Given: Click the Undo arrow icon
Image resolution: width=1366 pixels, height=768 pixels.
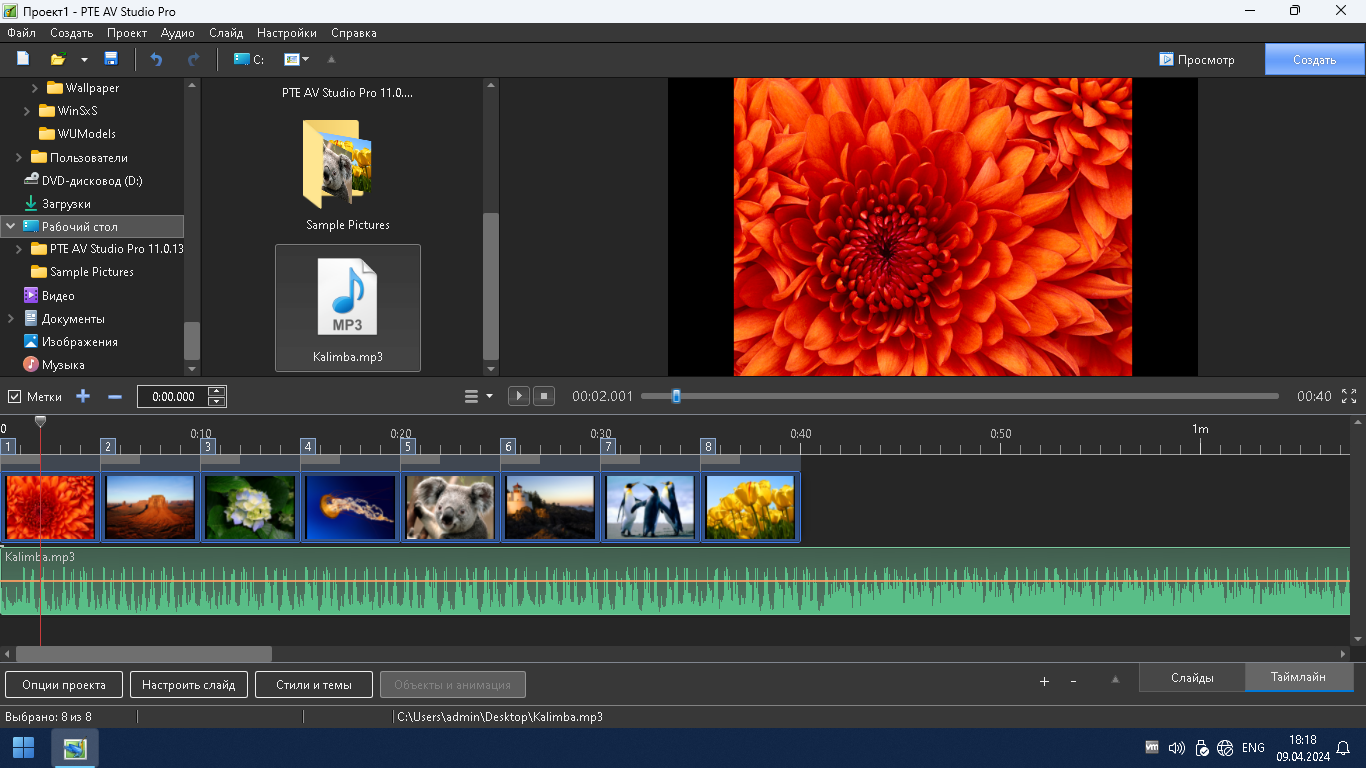Looking at the screenshot, I should [x=156, y=59].
